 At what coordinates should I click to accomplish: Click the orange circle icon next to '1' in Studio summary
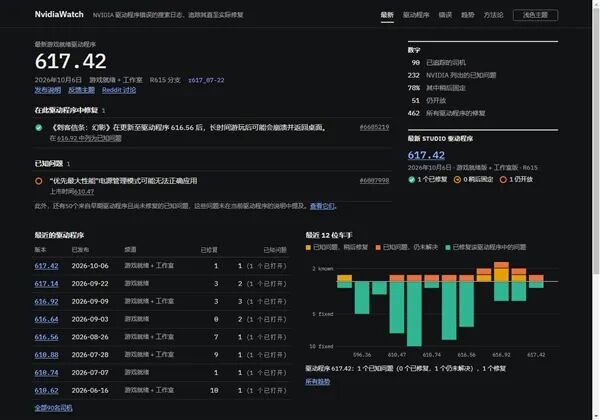click(x=503, y=179)
